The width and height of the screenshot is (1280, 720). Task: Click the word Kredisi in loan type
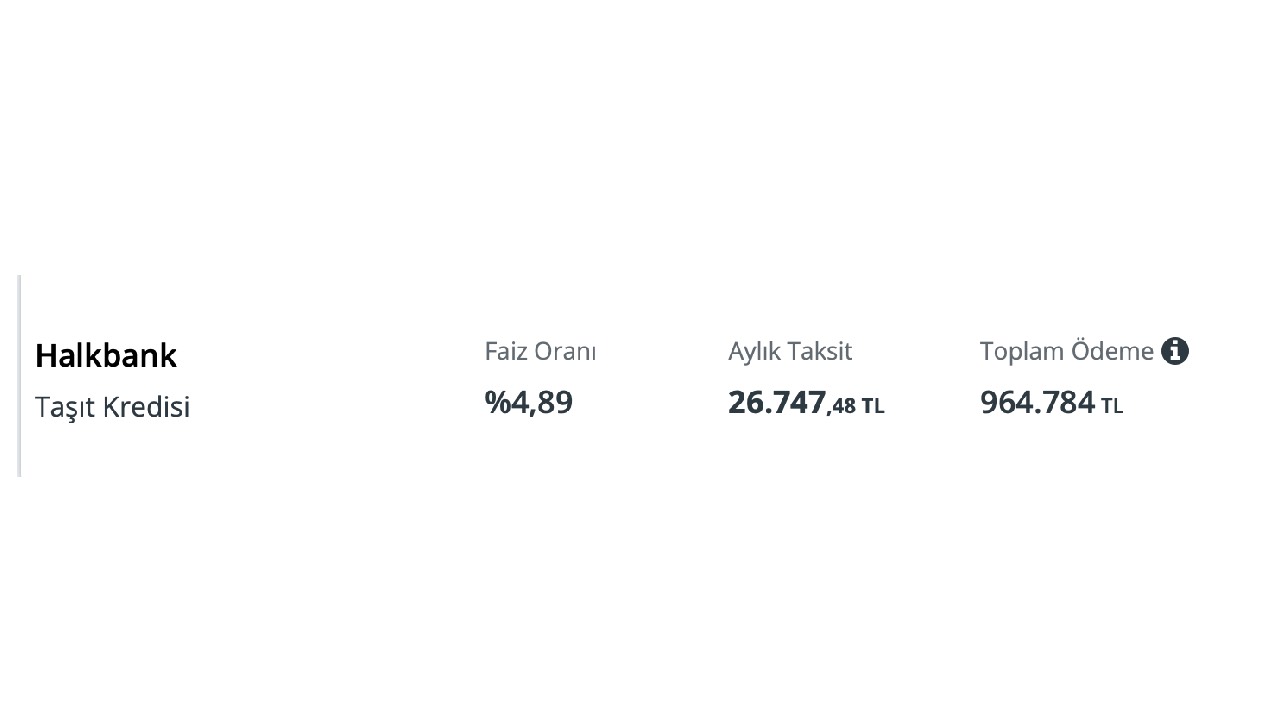147,407
